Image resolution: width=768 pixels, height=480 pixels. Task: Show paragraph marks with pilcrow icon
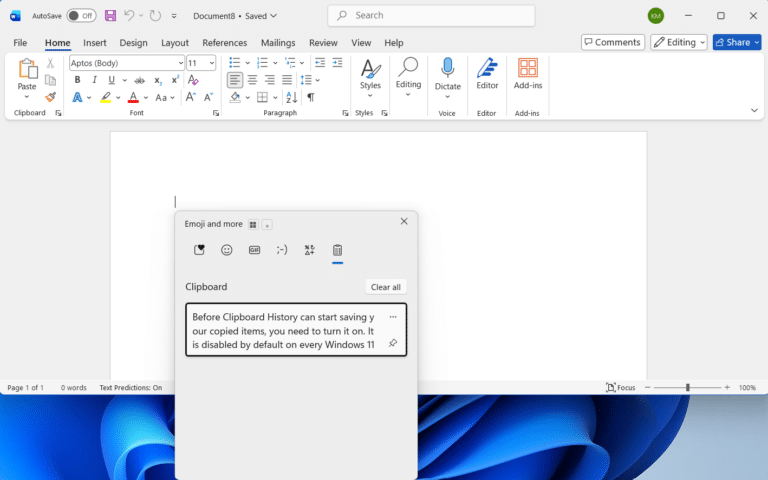point(311,97)
